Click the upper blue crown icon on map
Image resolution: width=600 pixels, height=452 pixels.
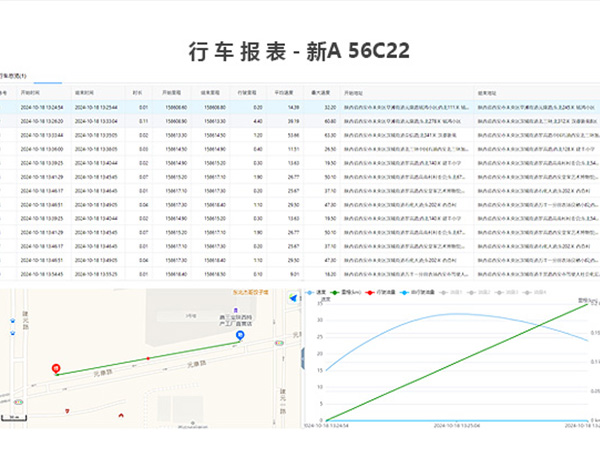[x=13, y=320]
